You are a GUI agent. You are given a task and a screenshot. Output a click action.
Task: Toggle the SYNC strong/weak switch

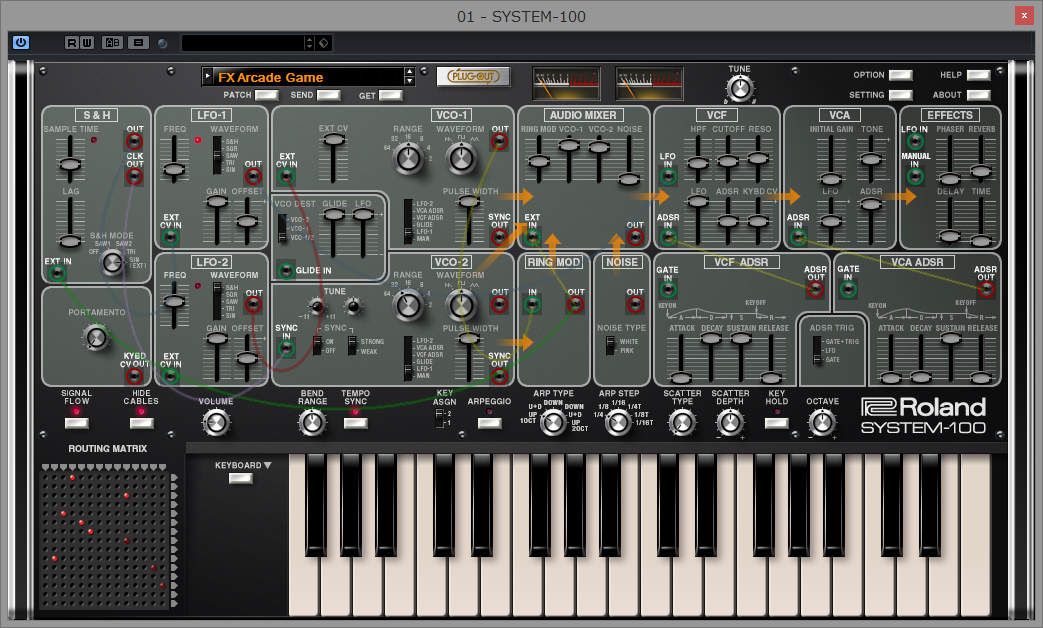point(352,345)
